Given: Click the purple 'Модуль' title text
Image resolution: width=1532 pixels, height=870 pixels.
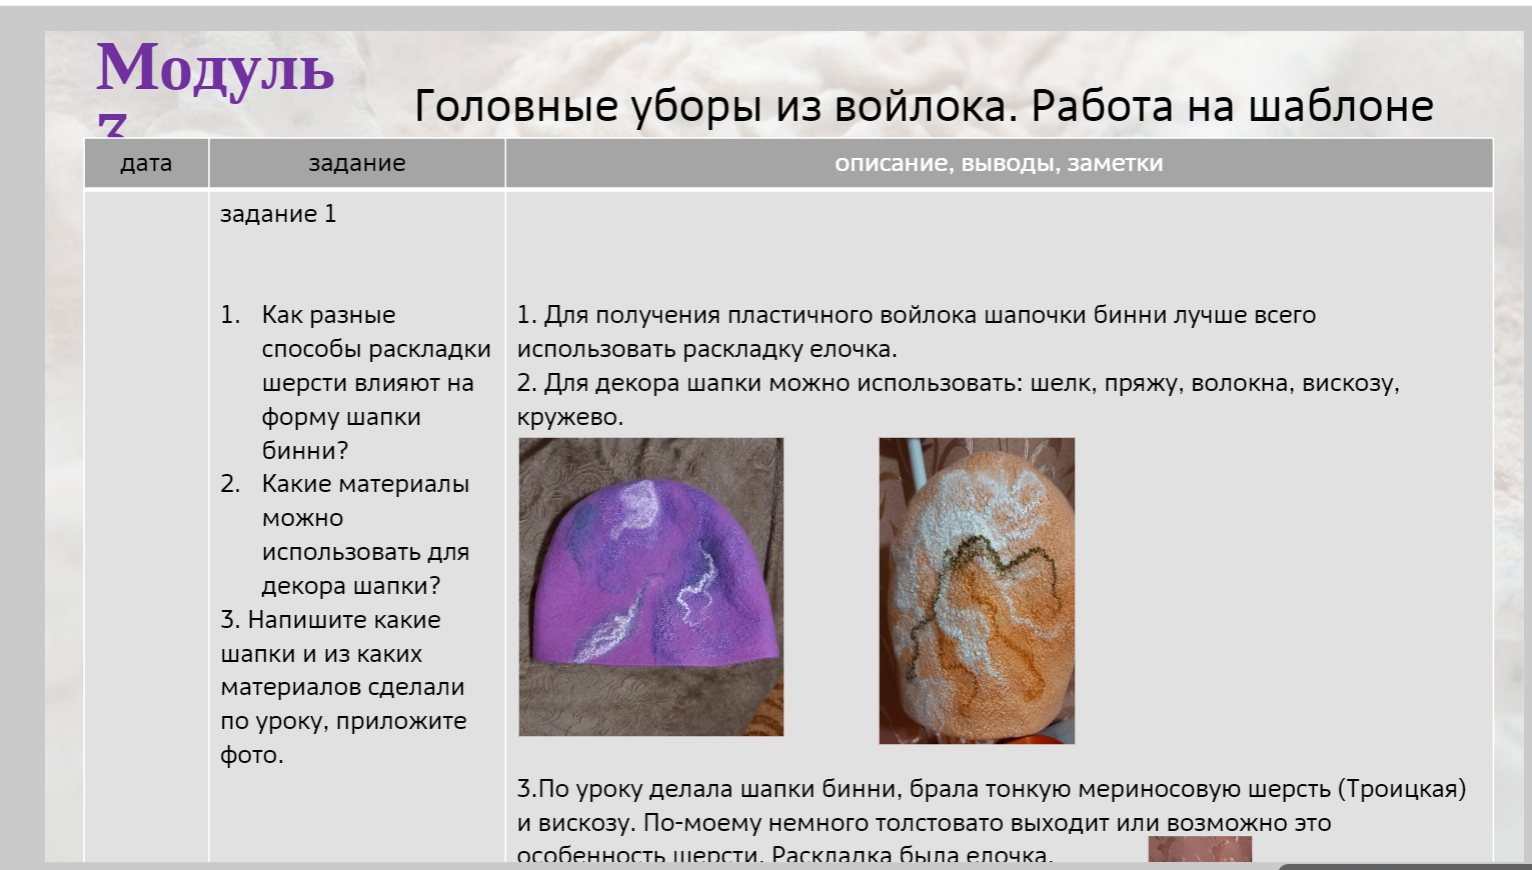Looking at the screenshot, I should pos(215,68).
